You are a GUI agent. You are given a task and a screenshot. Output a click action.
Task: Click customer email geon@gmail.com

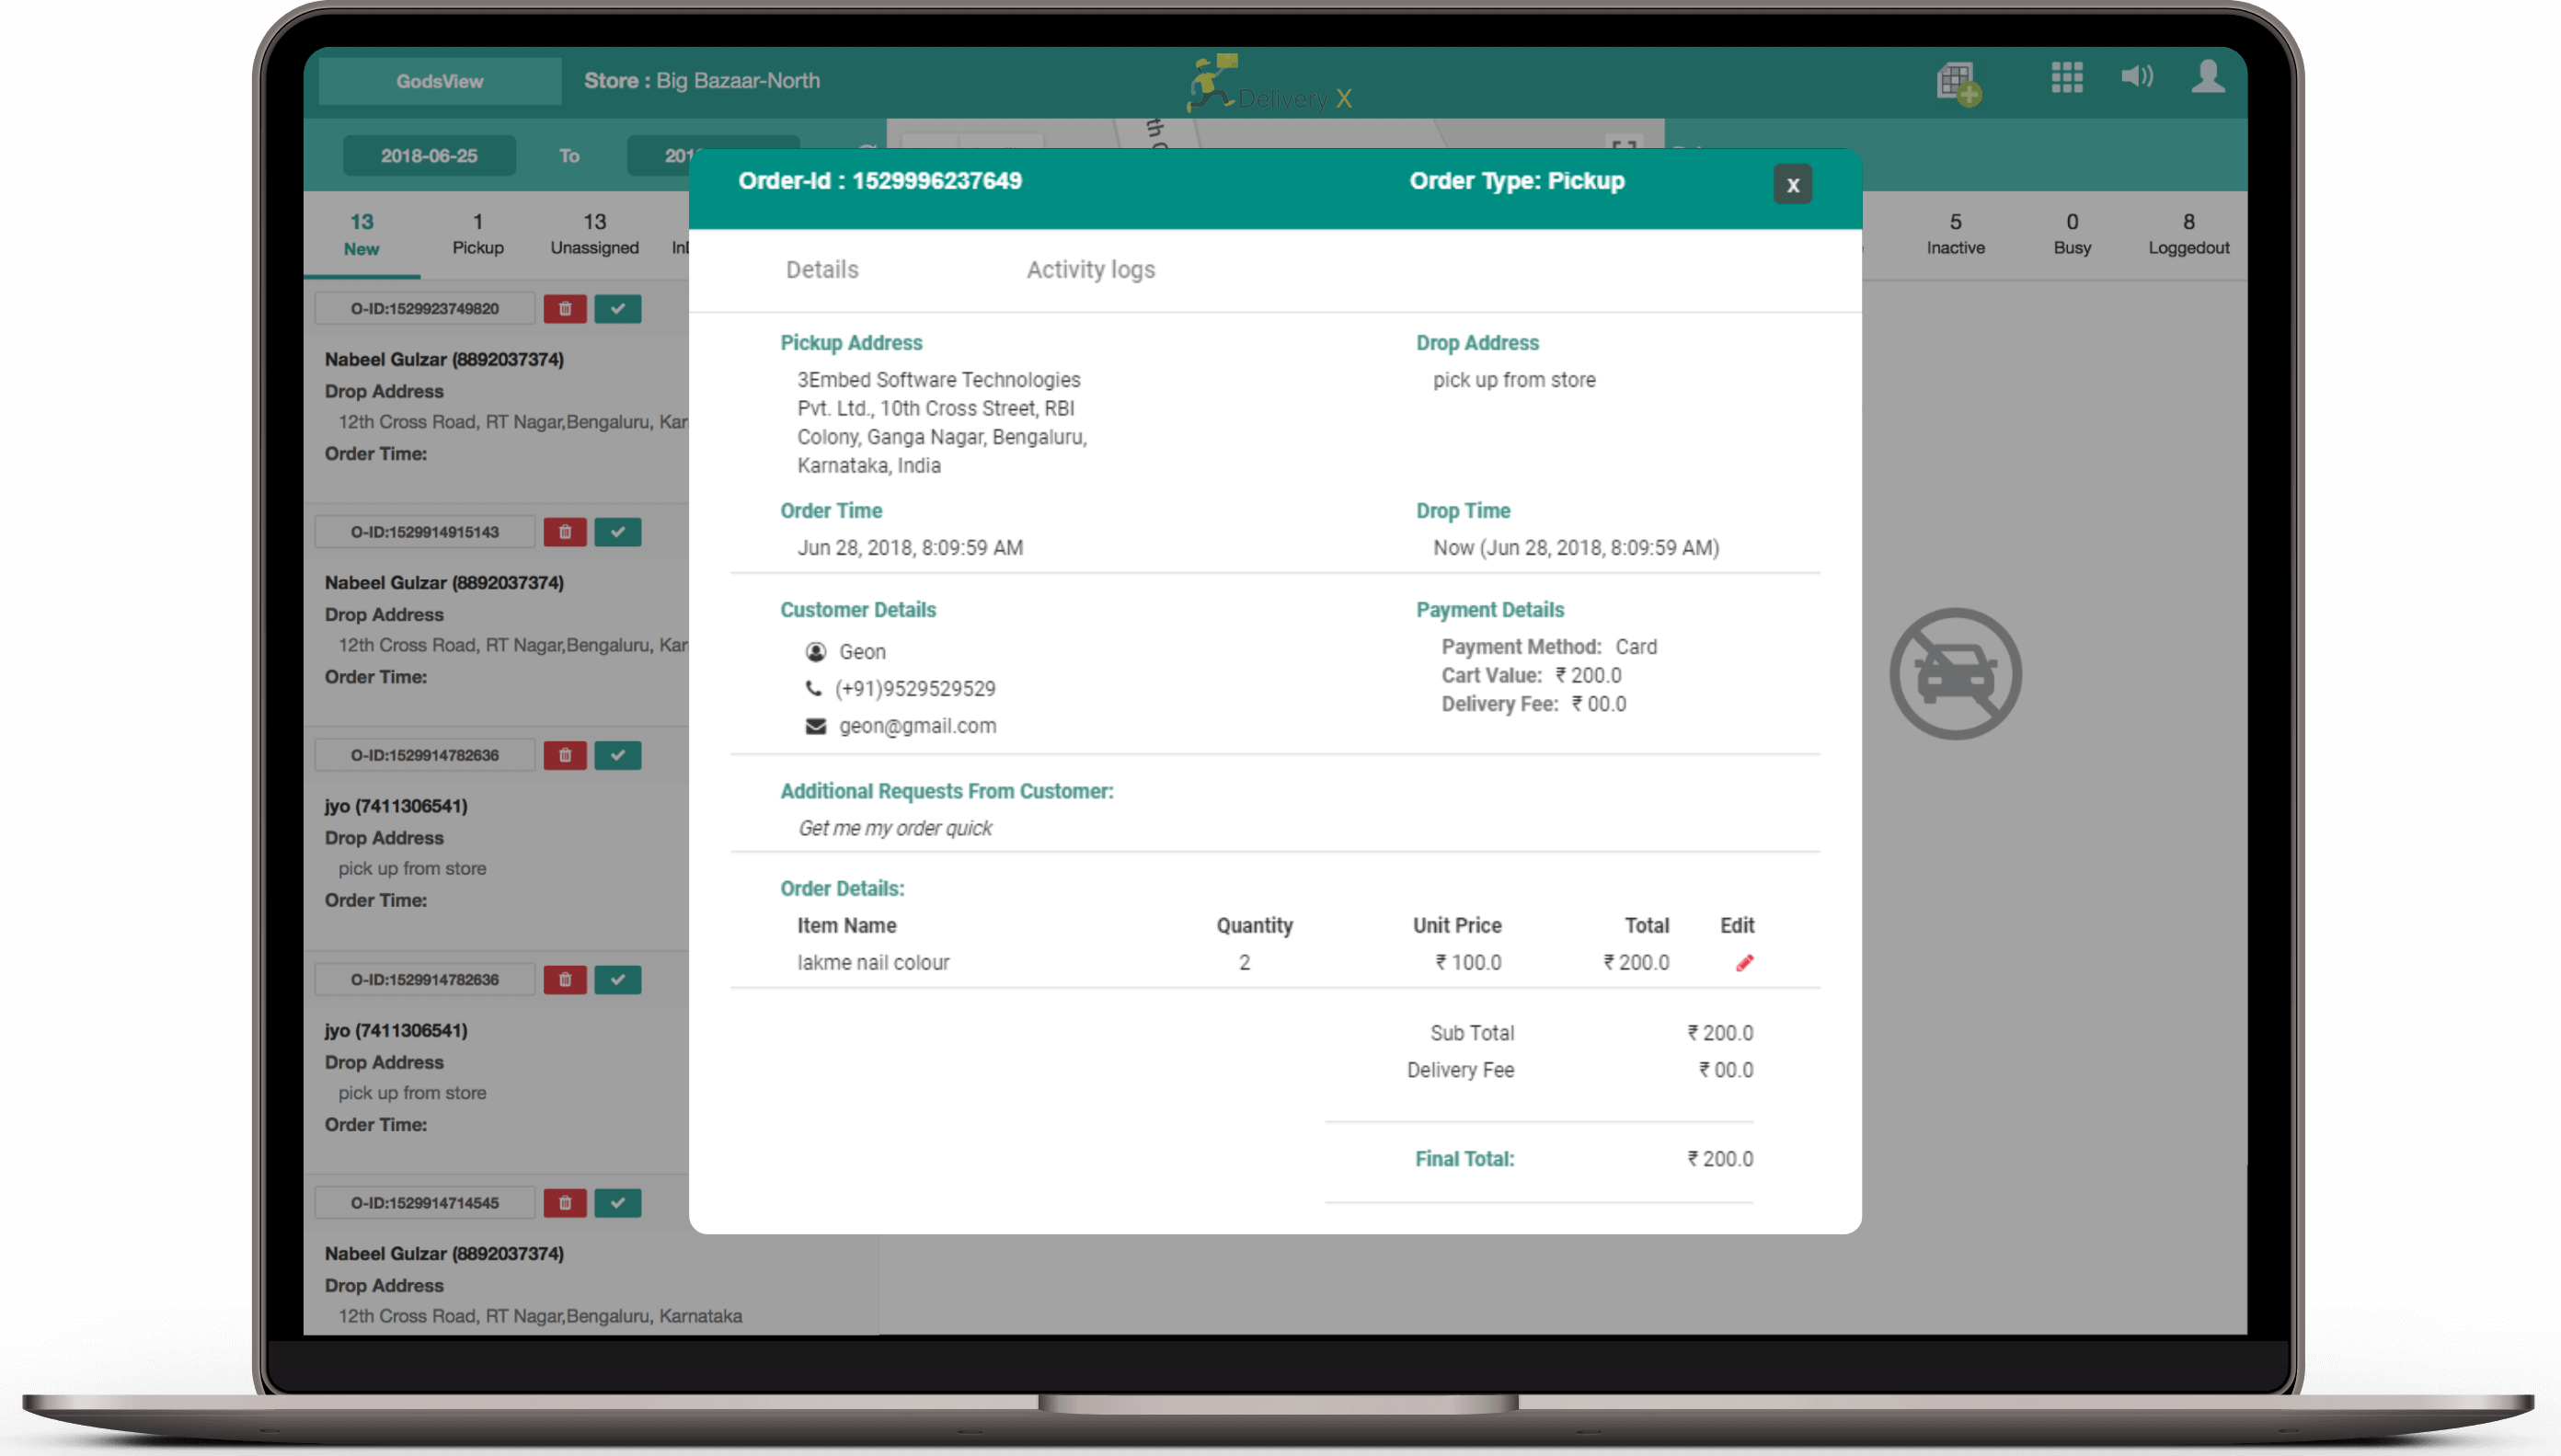coord(917,726)
